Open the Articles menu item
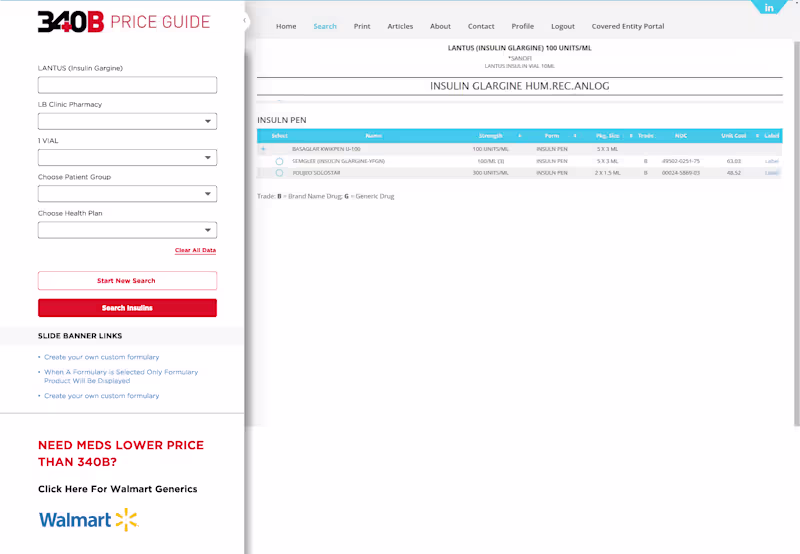800x554 pixels. click(x=400, y=26)
